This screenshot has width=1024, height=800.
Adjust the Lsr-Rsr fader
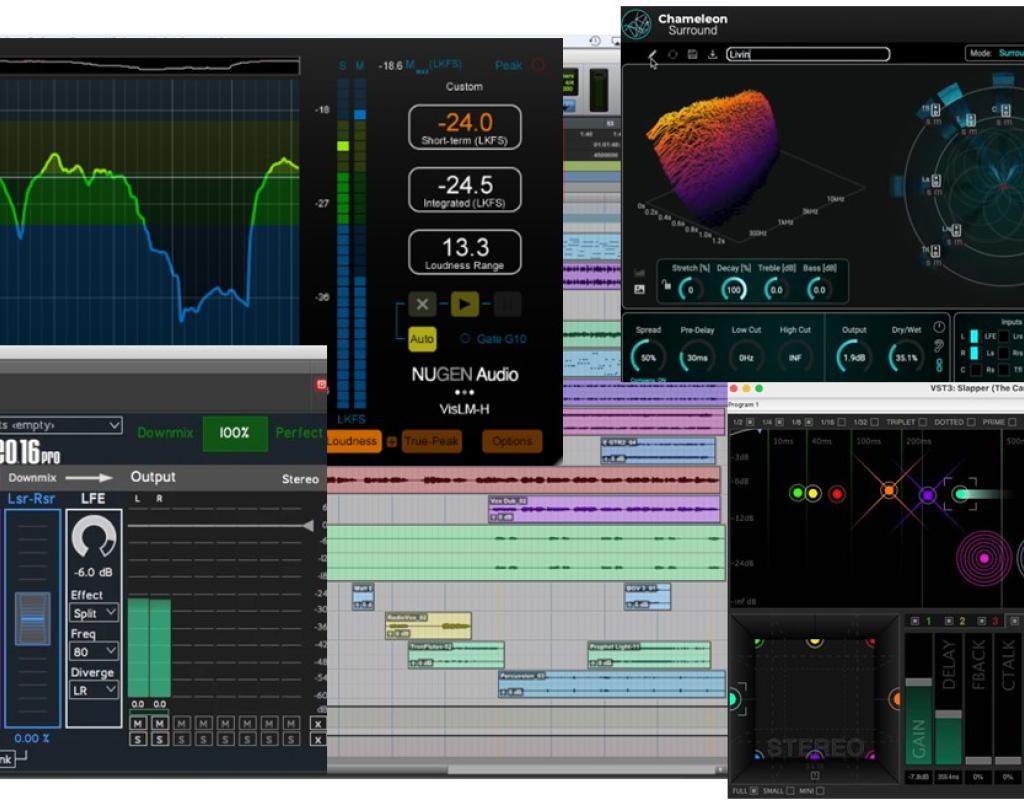click(x=33, y=618)
